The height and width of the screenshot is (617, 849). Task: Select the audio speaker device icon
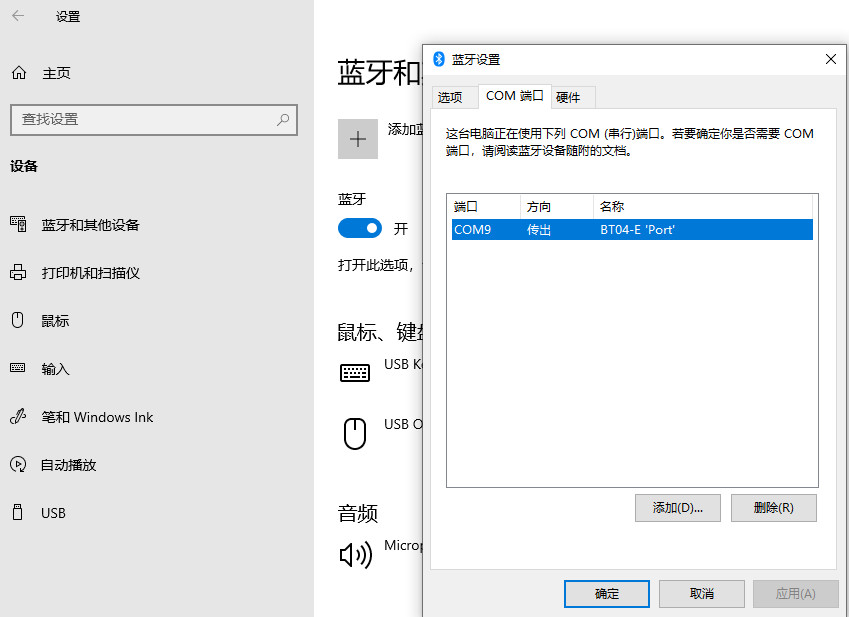(x=356, y=555)
